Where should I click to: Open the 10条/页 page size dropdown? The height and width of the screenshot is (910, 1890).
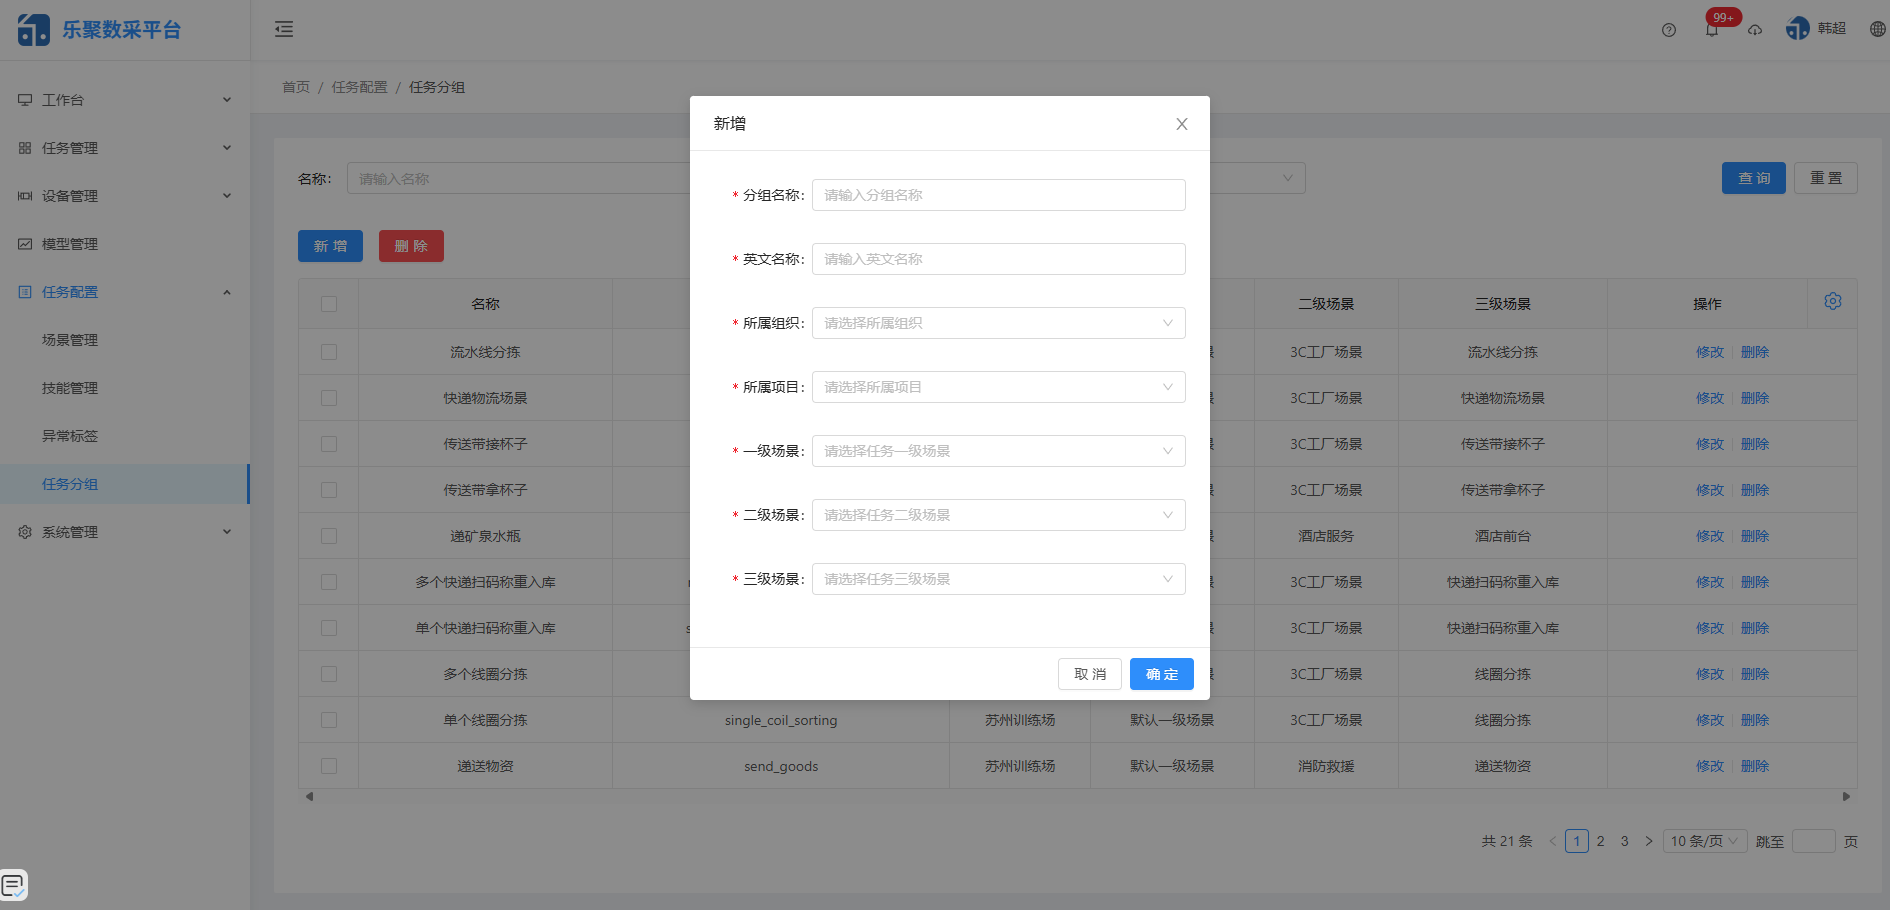[1703, 841]
